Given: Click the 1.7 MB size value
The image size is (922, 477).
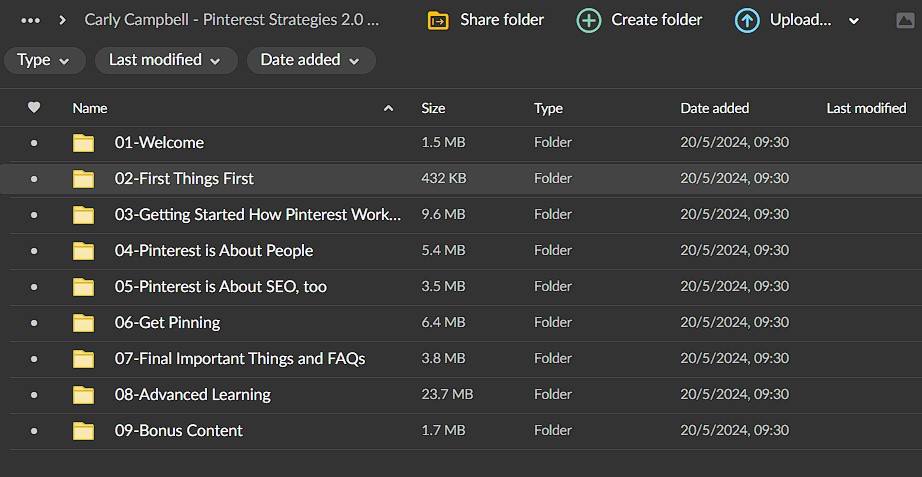Looking at the screenshot, I should click(443, 431).
